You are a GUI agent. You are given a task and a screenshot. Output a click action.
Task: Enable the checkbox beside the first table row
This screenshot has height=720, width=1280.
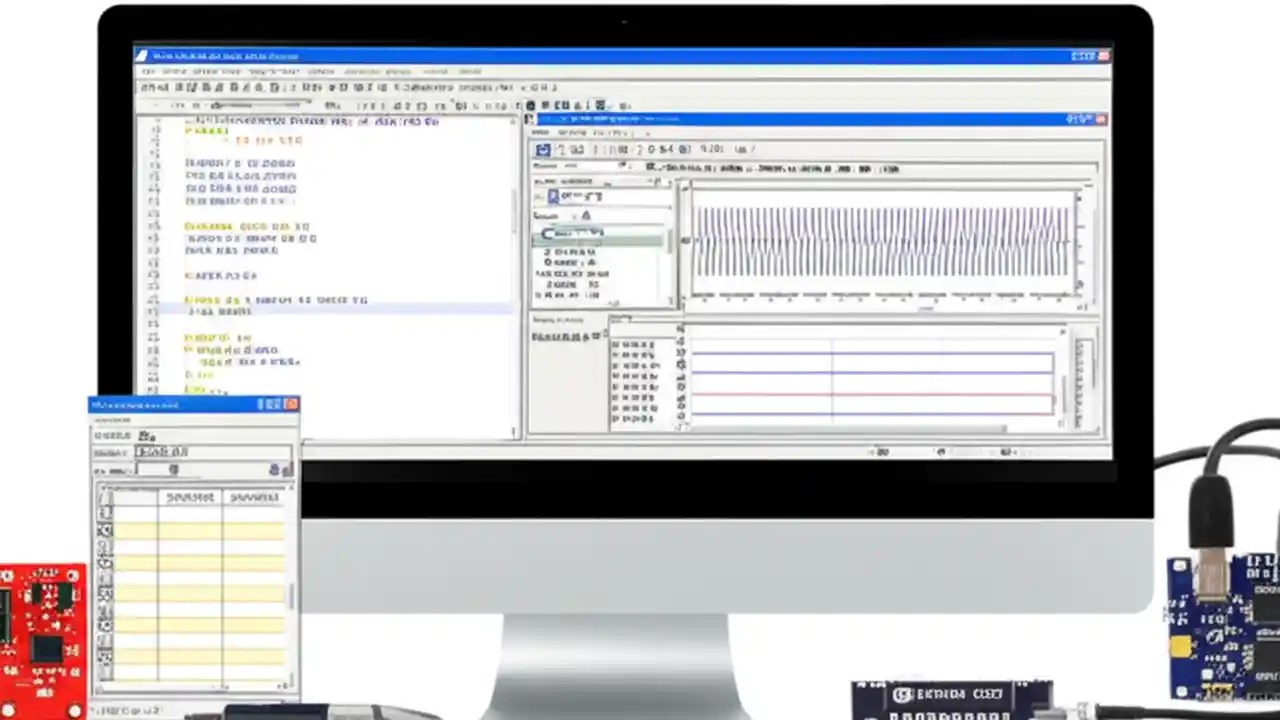point(106,512)
